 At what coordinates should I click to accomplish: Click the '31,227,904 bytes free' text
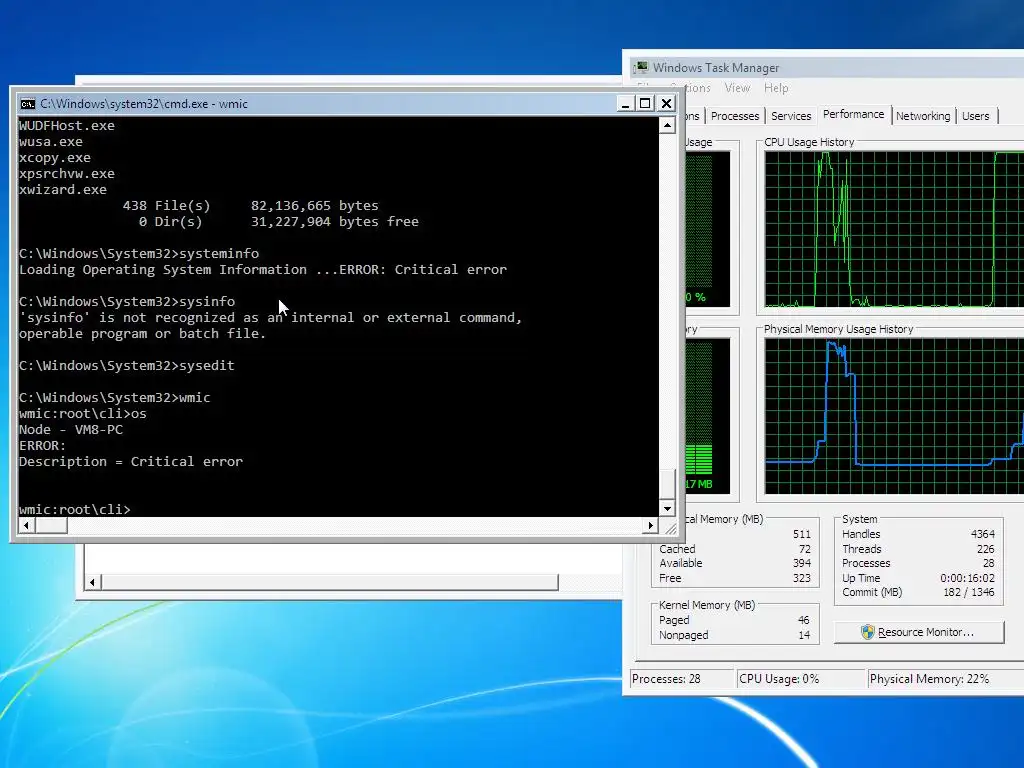point(334,221)
